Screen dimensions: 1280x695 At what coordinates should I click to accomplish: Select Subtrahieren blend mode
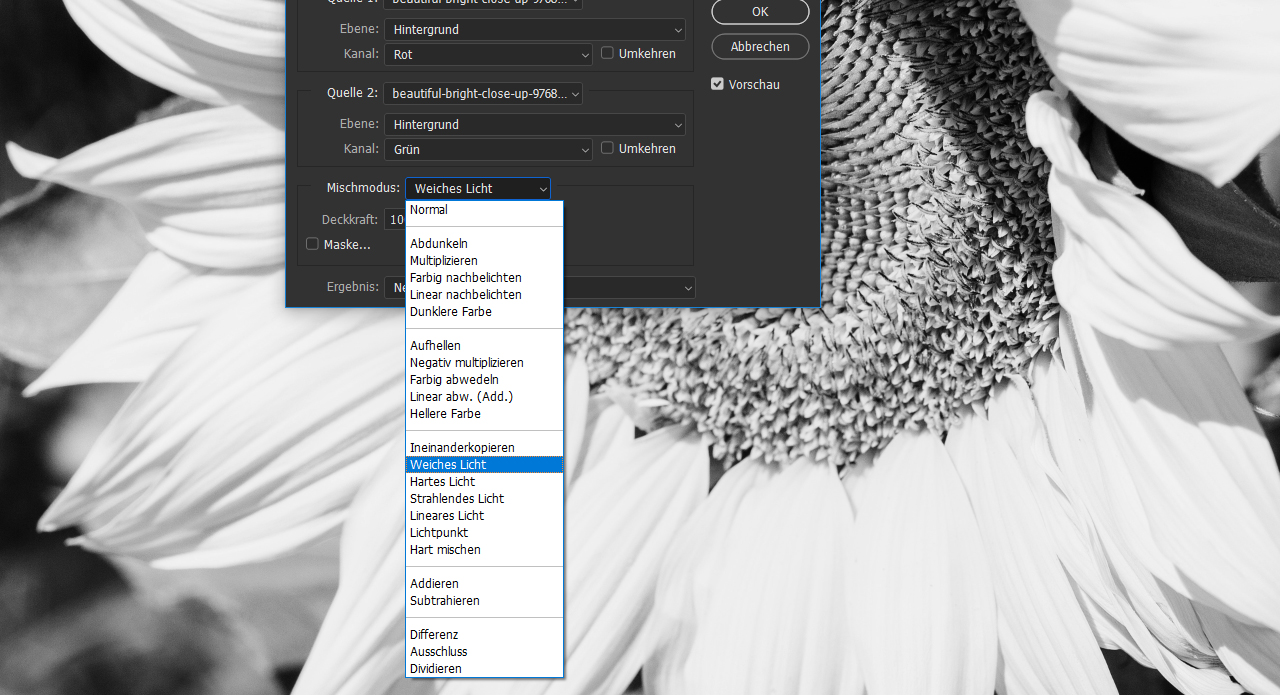pos(484,601)
